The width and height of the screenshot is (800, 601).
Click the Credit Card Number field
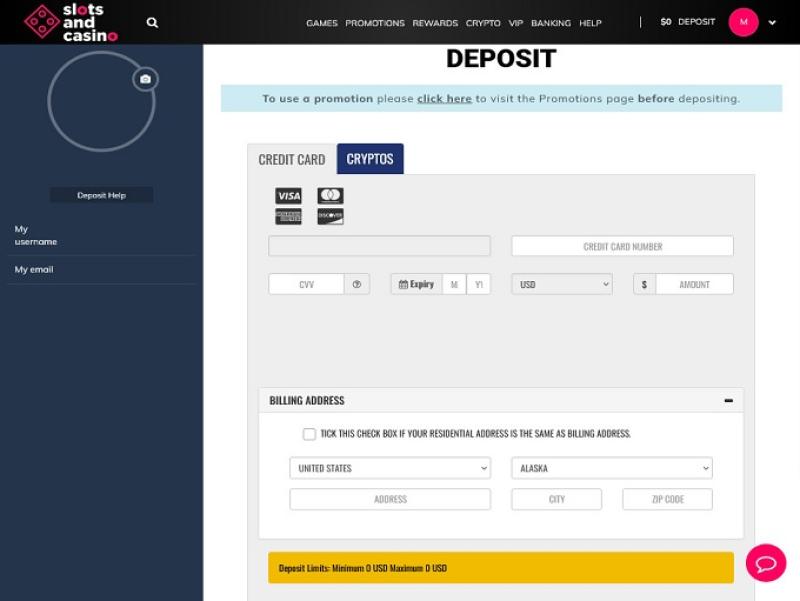point(622,246)
